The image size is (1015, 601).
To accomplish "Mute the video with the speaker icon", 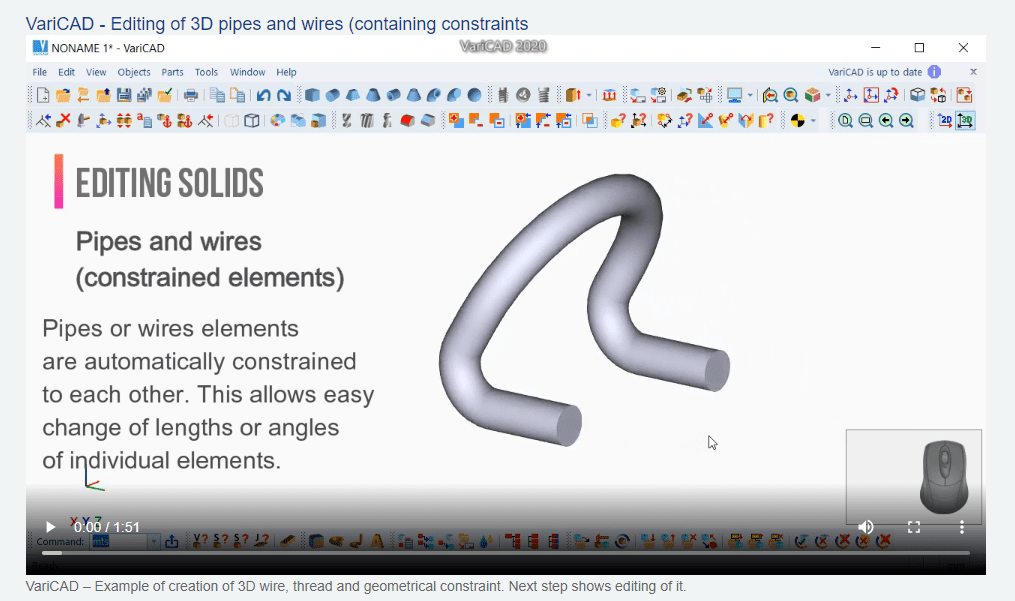I will (x=866, y=527).
